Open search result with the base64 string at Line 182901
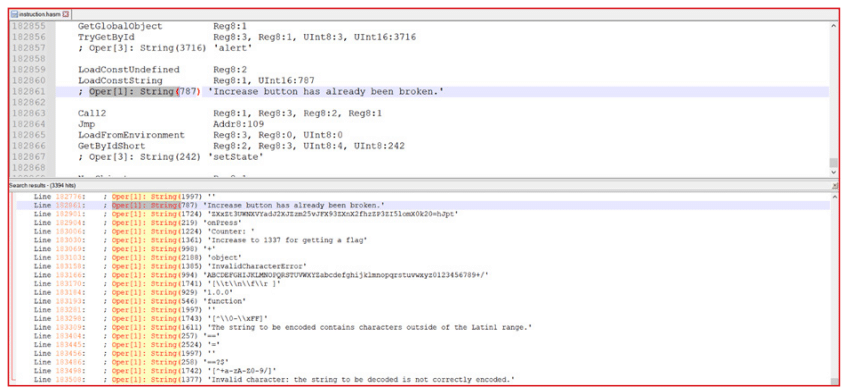The width and height of the screenshot is (849, 390). pyautogui.click(x=245, y=214)
